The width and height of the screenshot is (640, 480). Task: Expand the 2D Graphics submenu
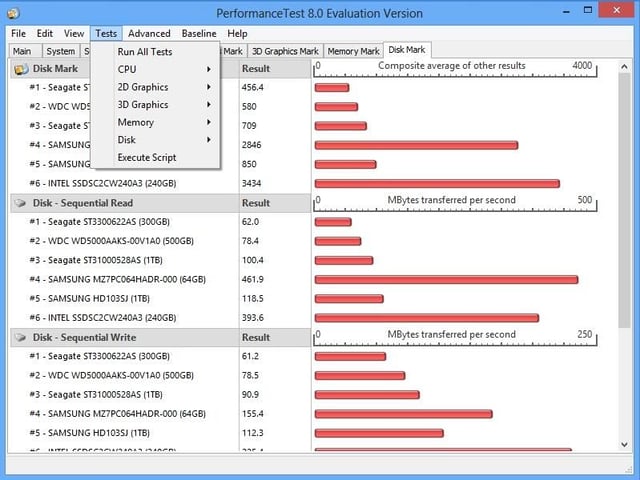click(x=156, y=87)
